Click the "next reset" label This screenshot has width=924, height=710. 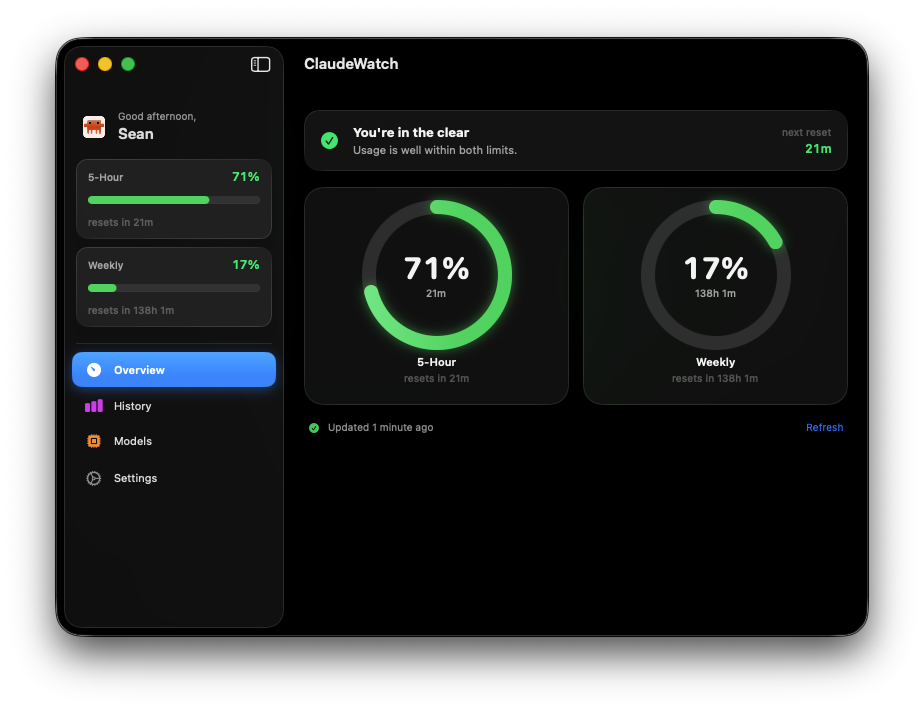point(806,133)
